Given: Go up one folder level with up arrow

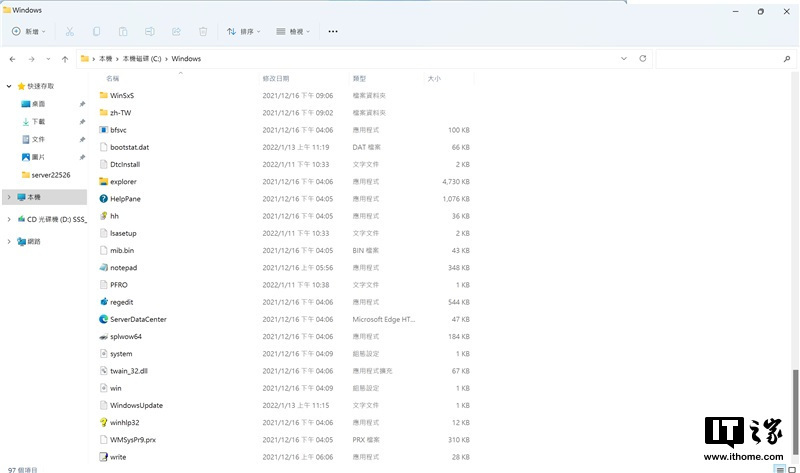Looking at the screenshot, I should click(x=65, y=59).
